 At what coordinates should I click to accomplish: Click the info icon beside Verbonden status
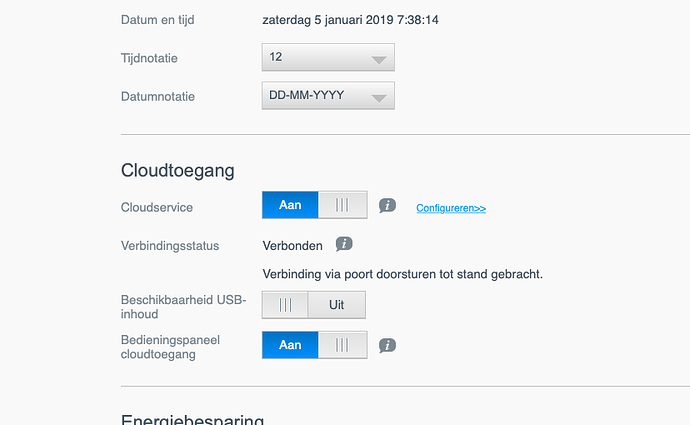[344, 244]
